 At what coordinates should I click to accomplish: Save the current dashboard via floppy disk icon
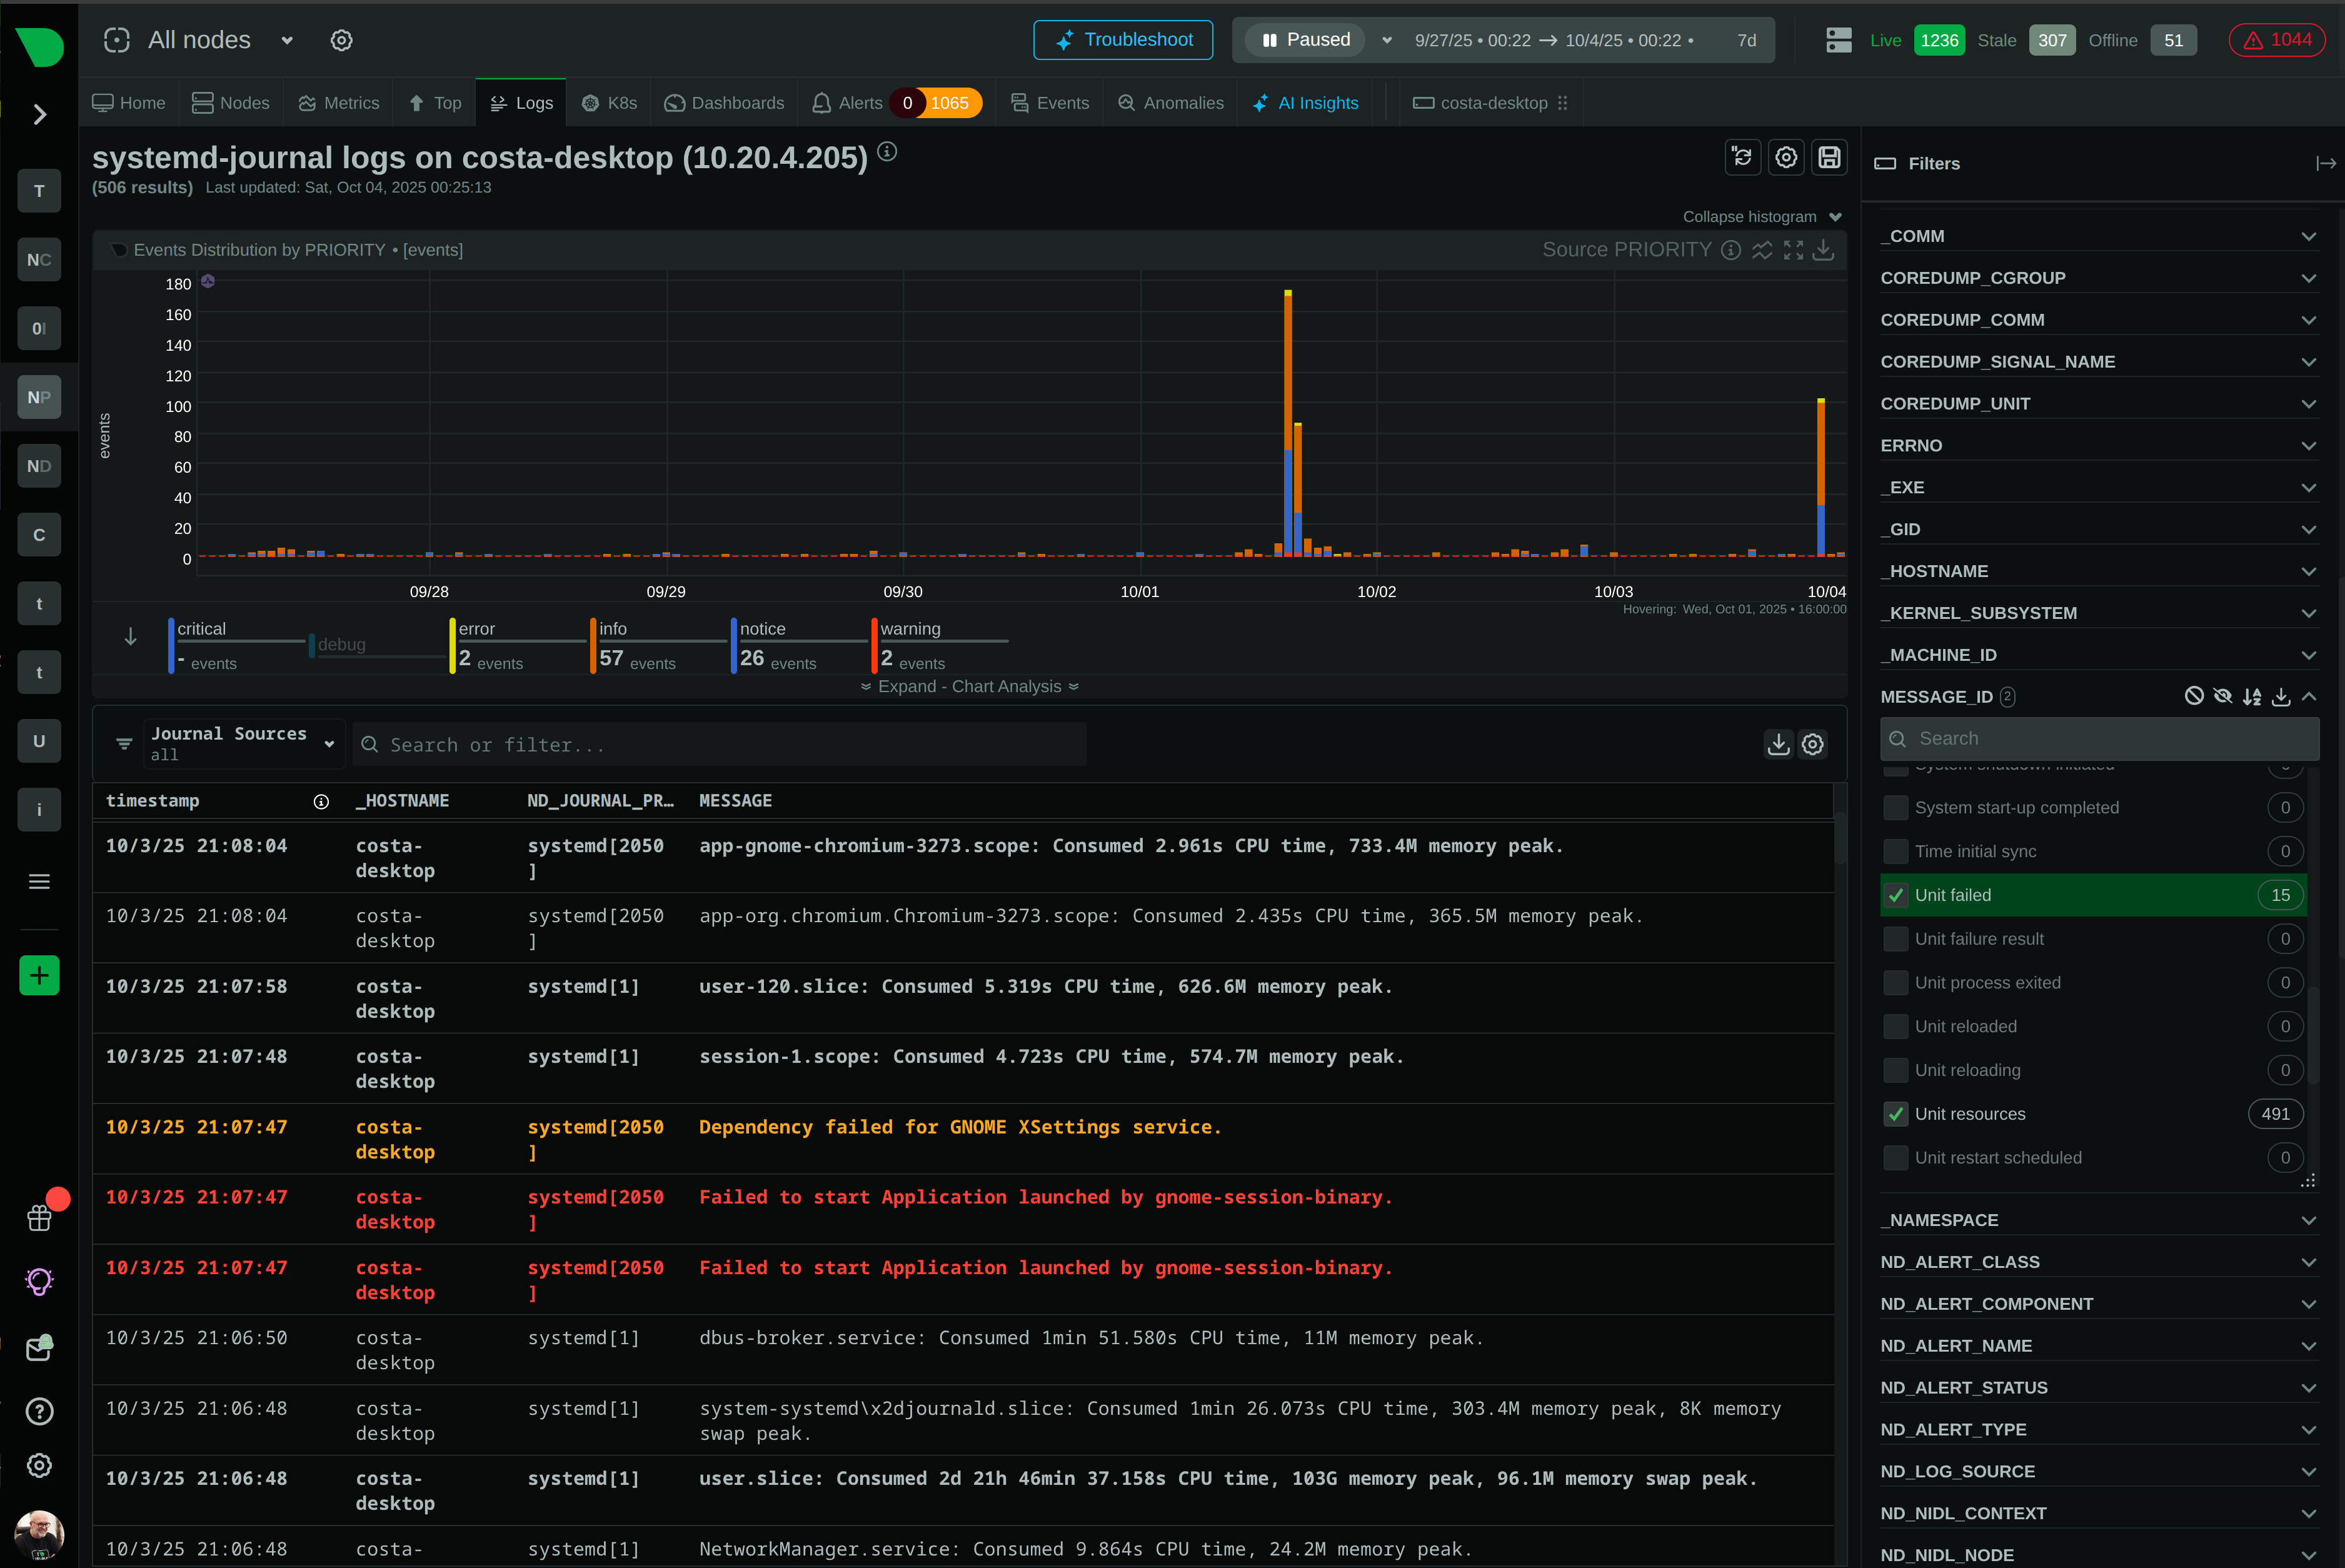[x=1829, y=157]
